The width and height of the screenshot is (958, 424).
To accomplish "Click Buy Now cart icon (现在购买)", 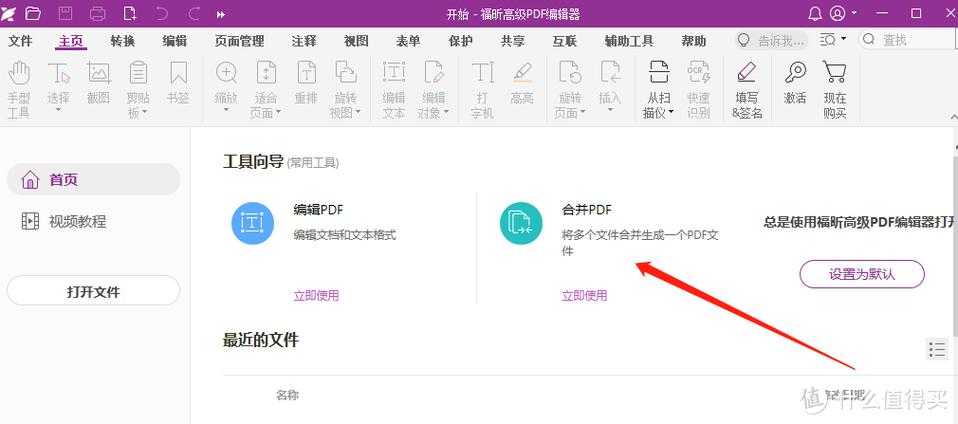I will tap(835, 89).
